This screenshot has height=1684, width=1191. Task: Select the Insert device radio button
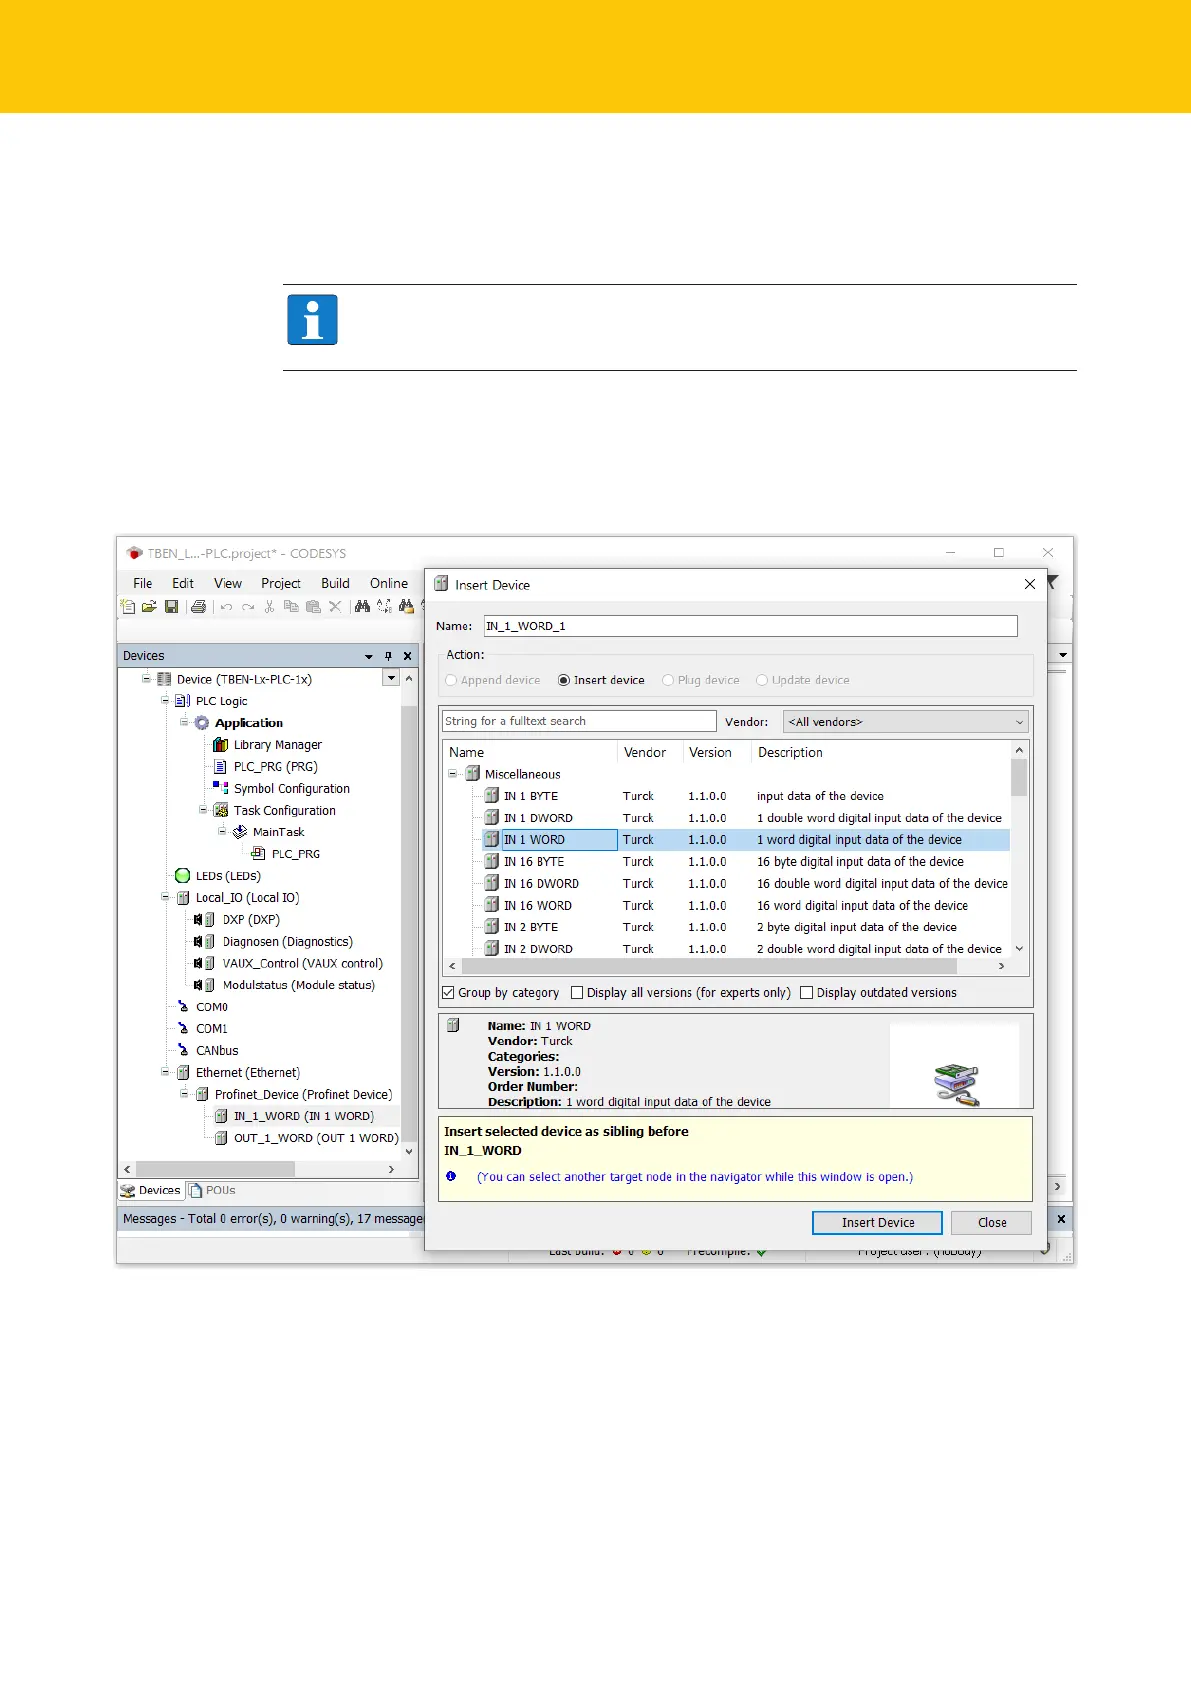(x=564, y=680)
